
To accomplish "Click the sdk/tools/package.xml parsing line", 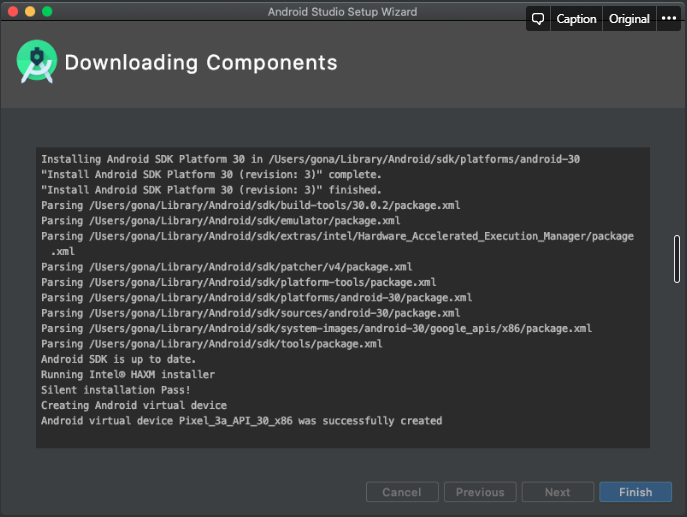I will coord(212,343).
